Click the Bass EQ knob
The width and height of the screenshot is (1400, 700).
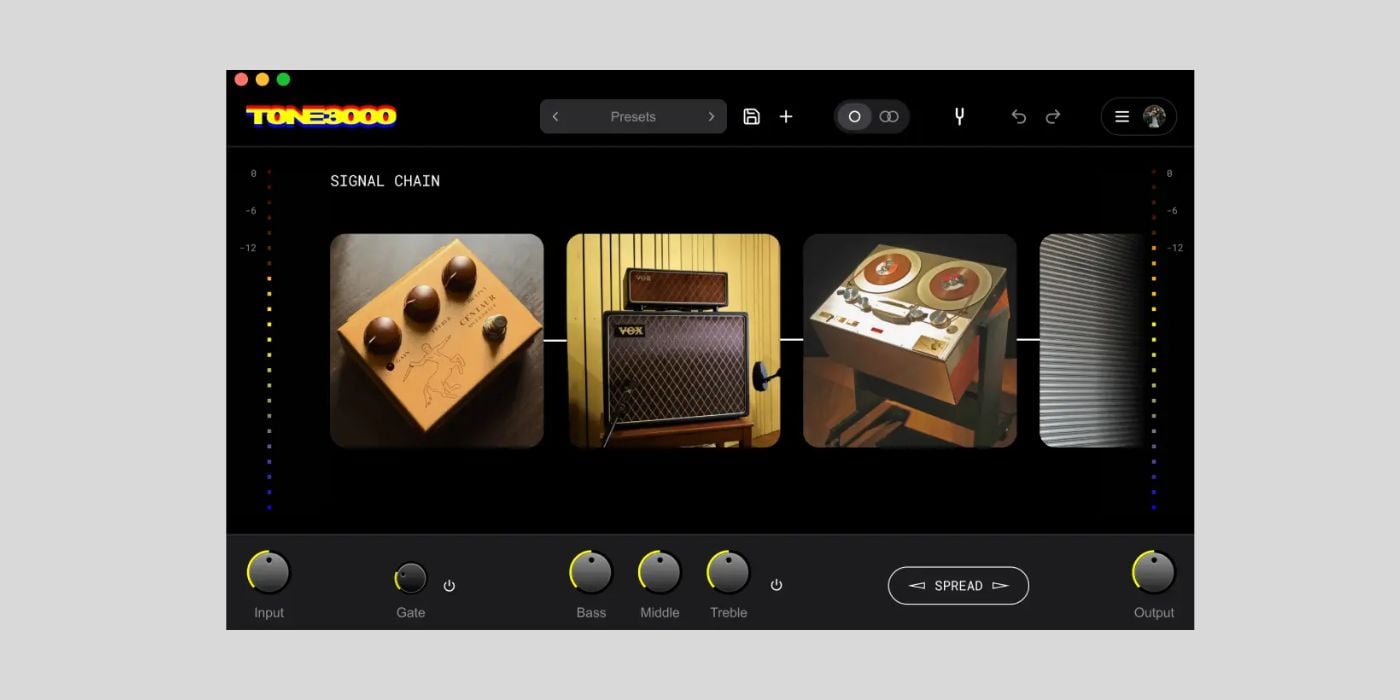coord(591,572)
